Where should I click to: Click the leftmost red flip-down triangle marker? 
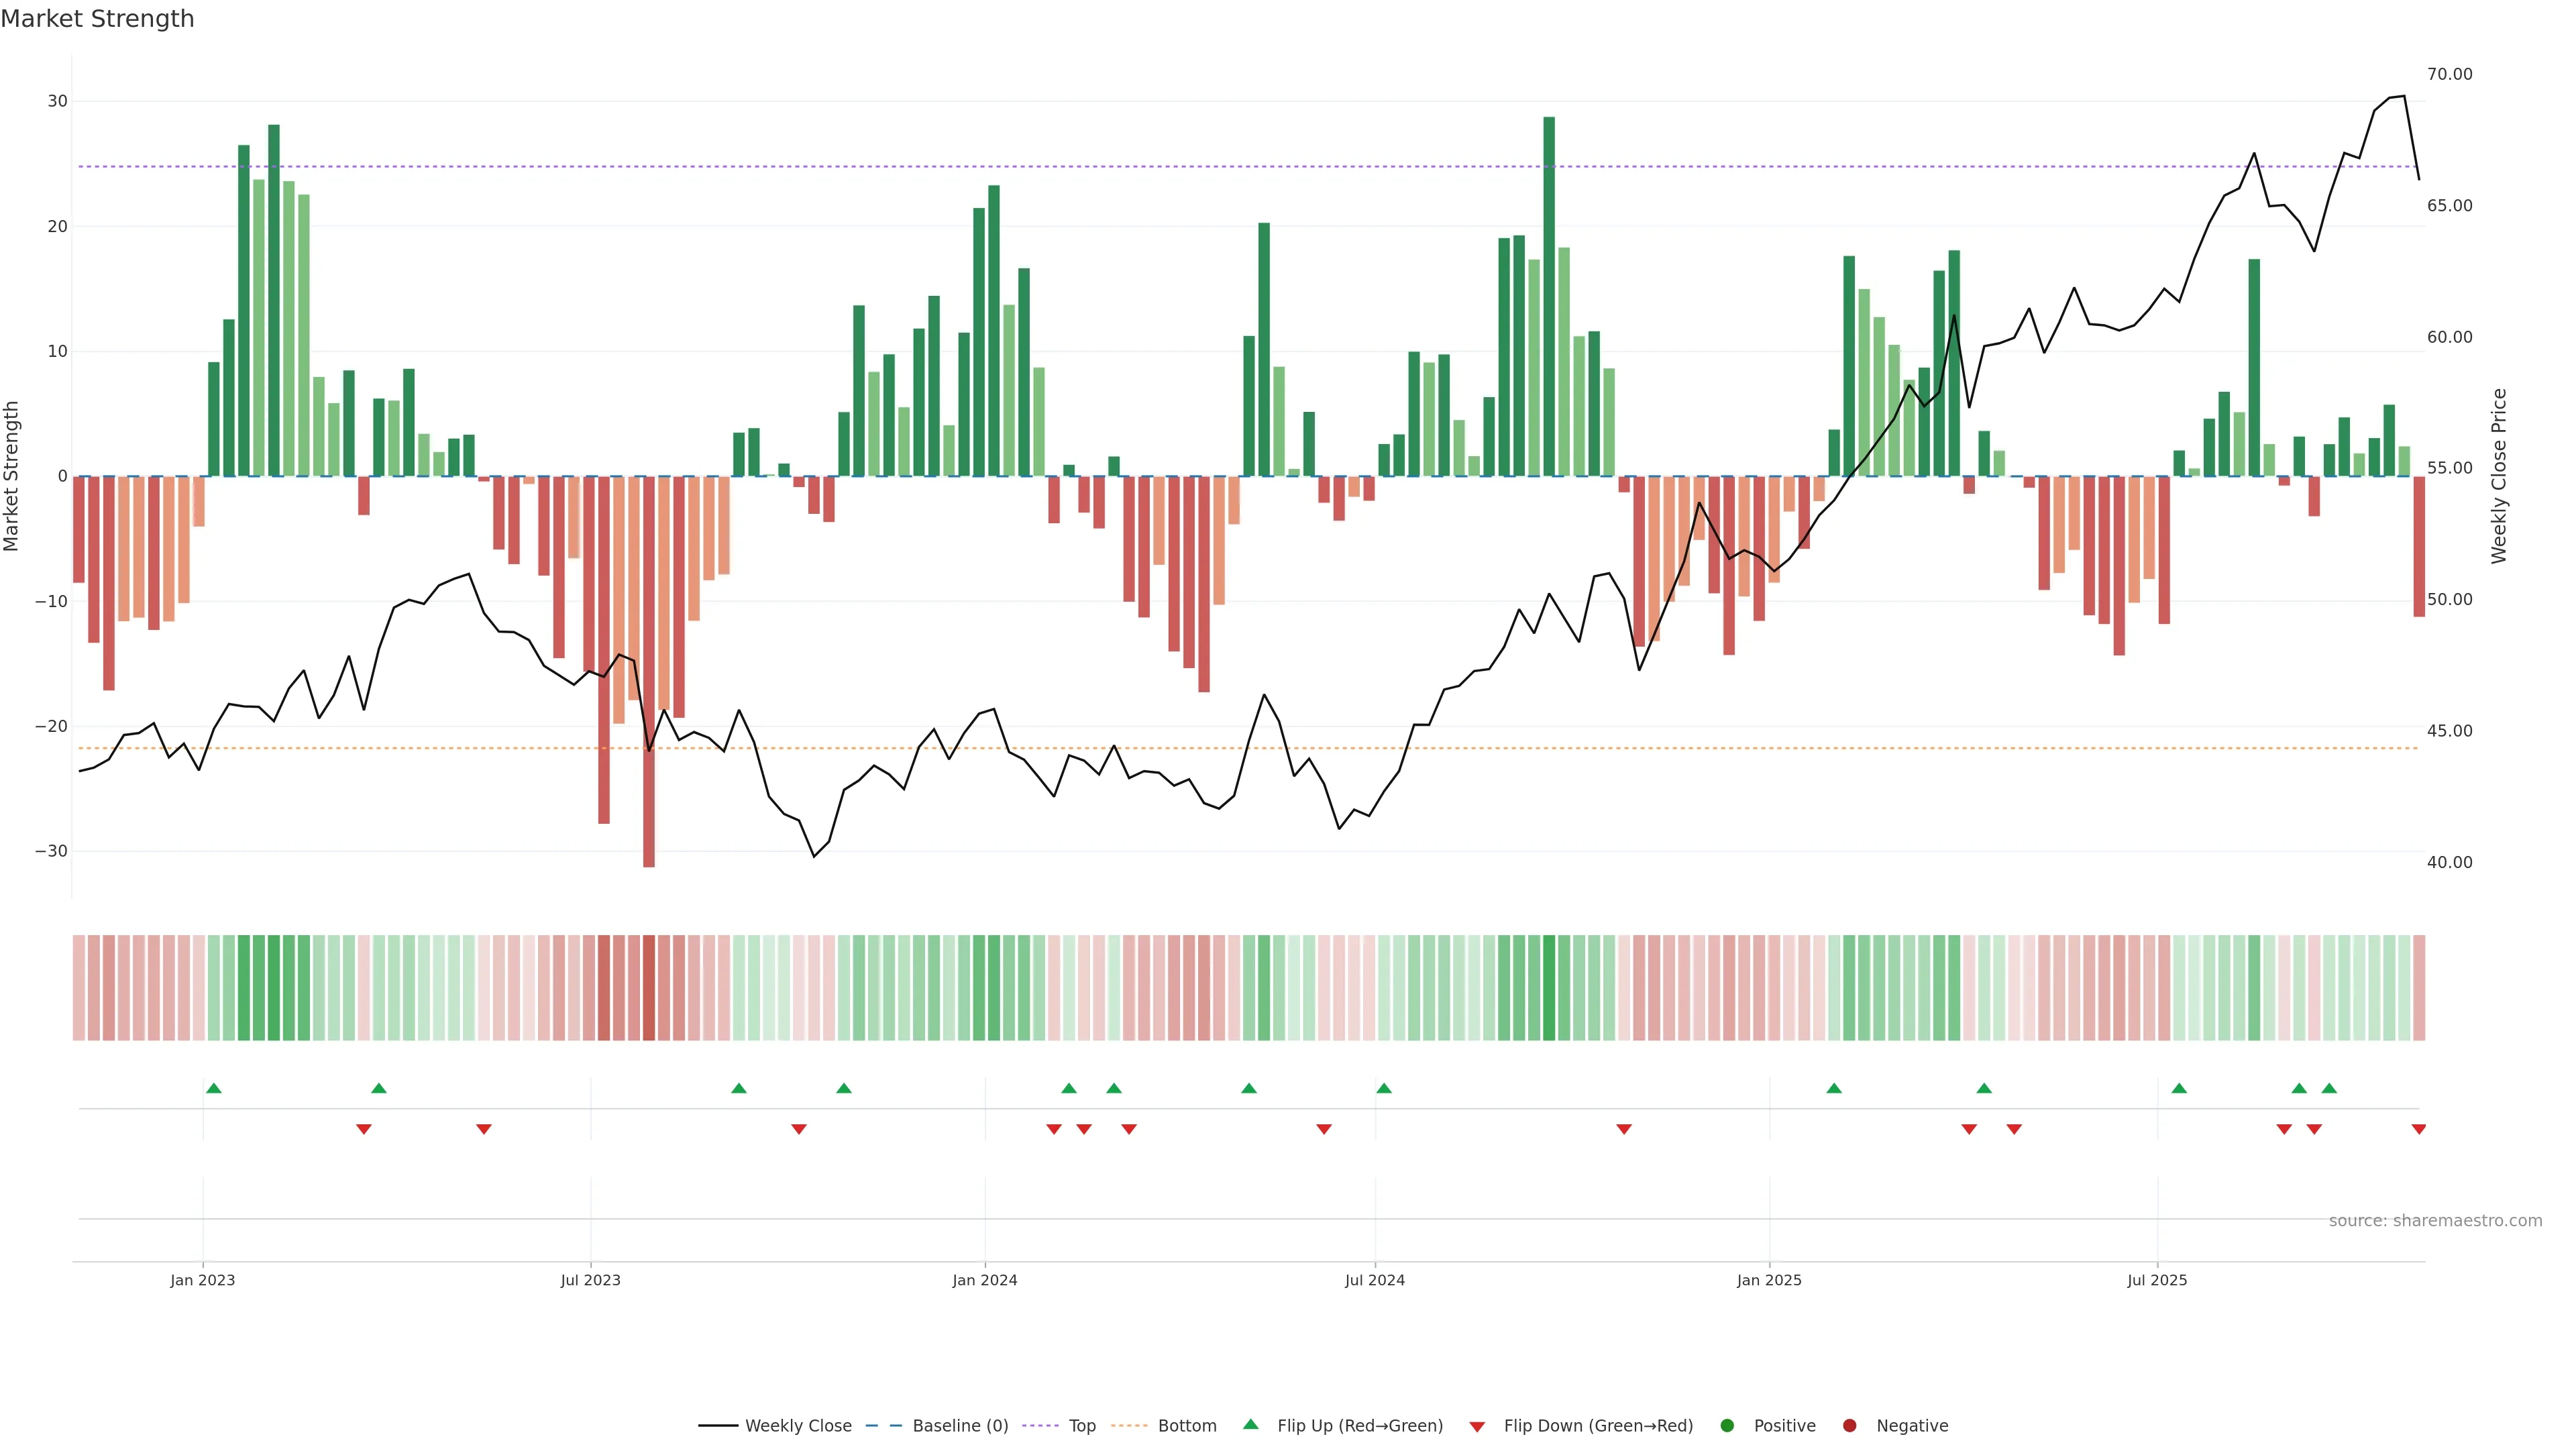point(364,1129)
